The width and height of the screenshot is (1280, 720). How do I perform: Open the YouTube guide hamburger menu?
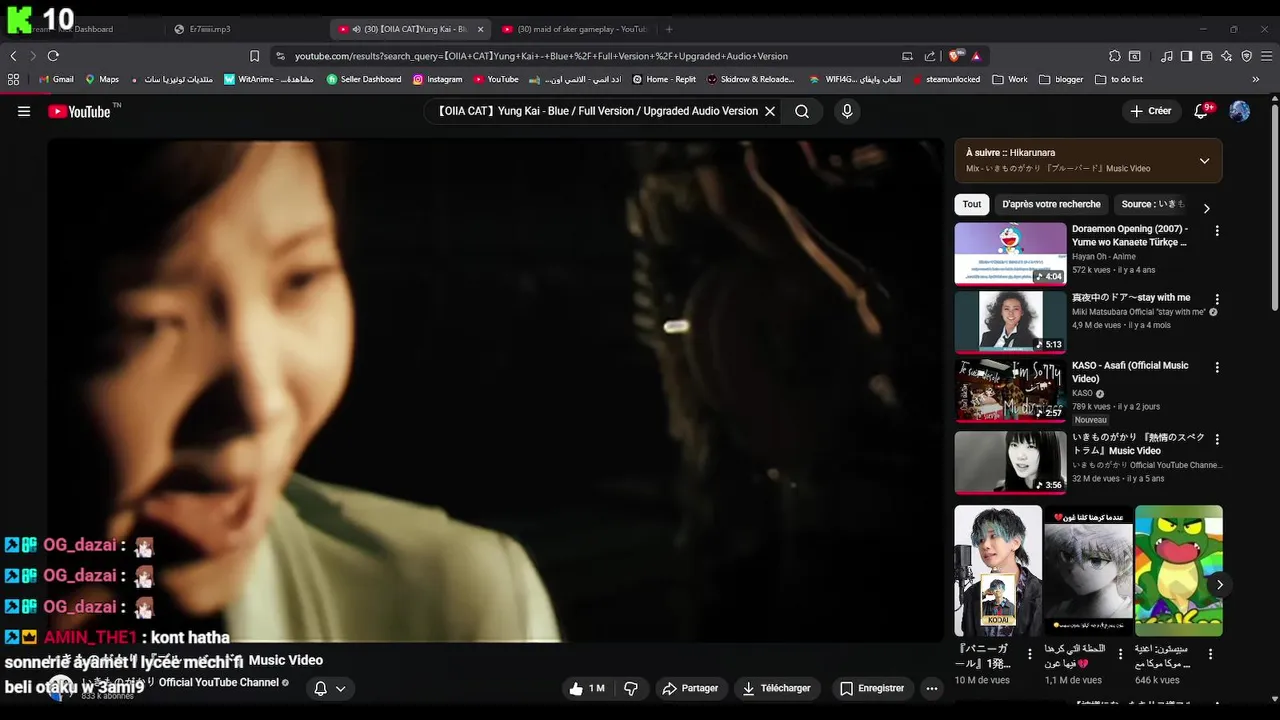24,111
